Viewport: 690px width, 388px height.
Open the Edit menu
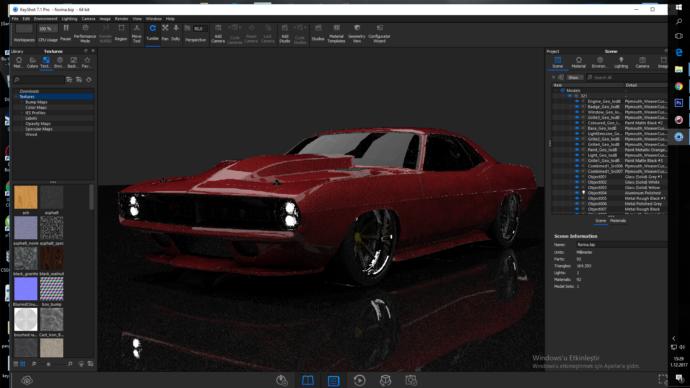(x=26, y=19)
